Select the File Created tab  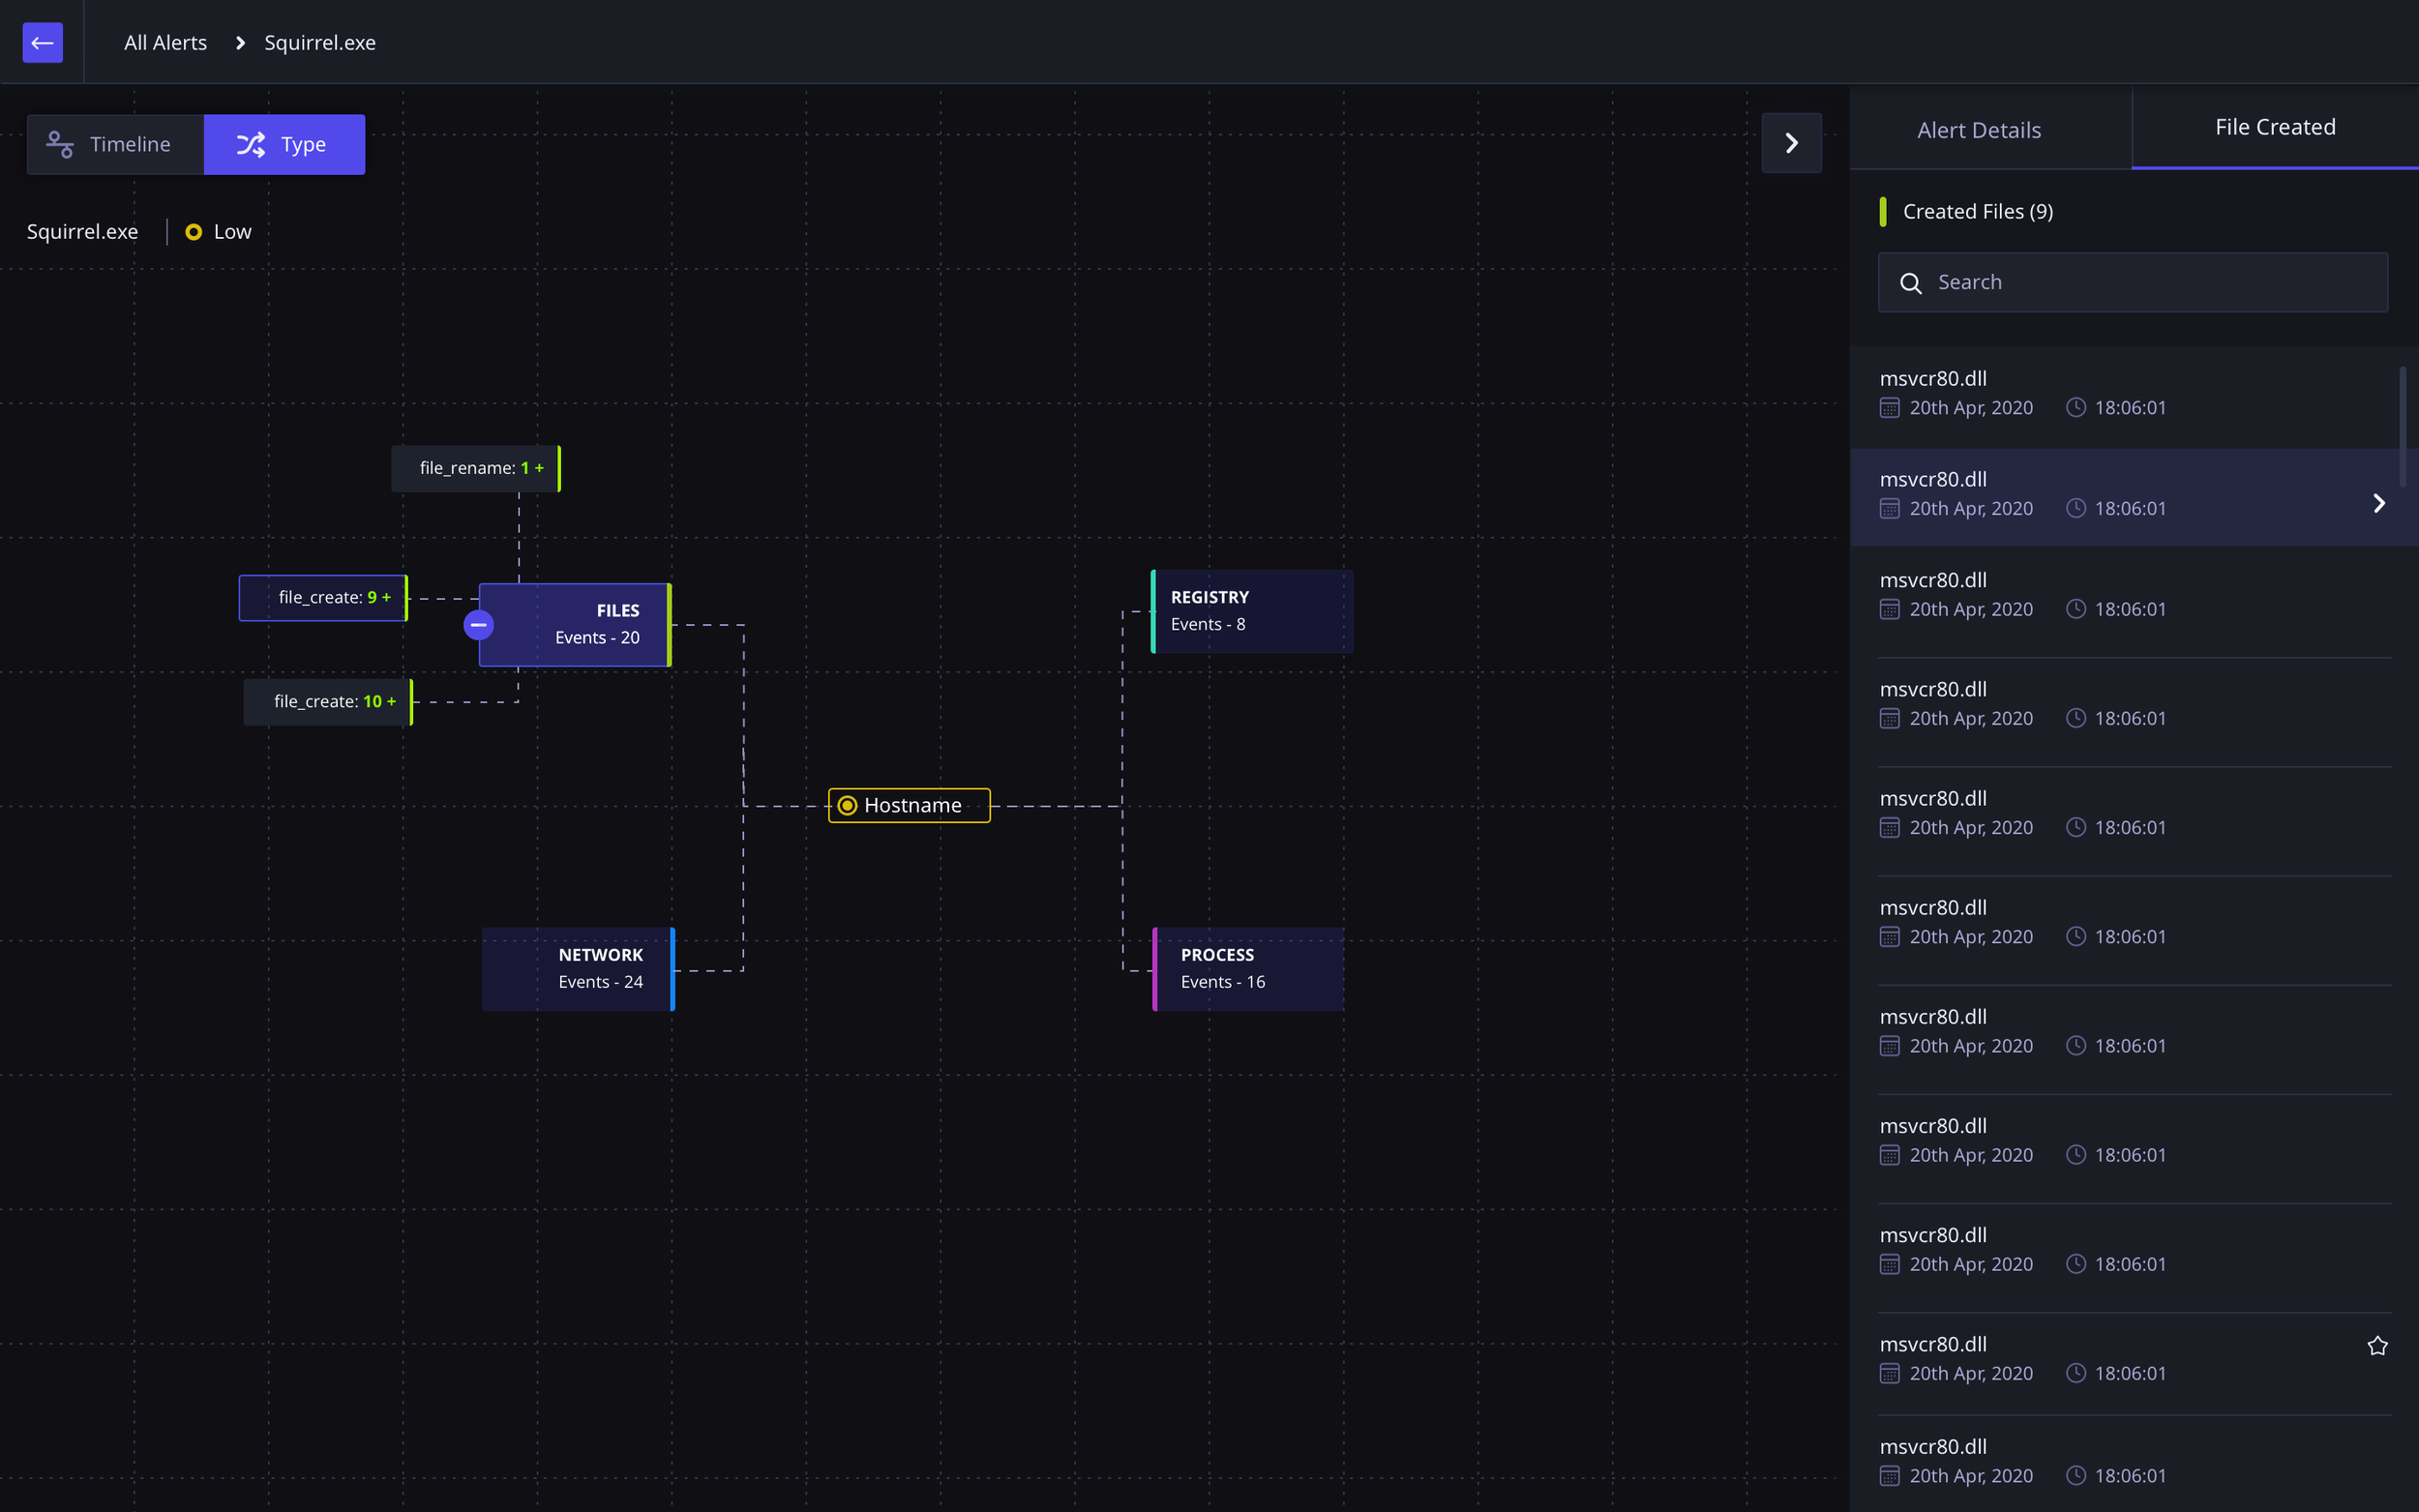[2275, 127]
